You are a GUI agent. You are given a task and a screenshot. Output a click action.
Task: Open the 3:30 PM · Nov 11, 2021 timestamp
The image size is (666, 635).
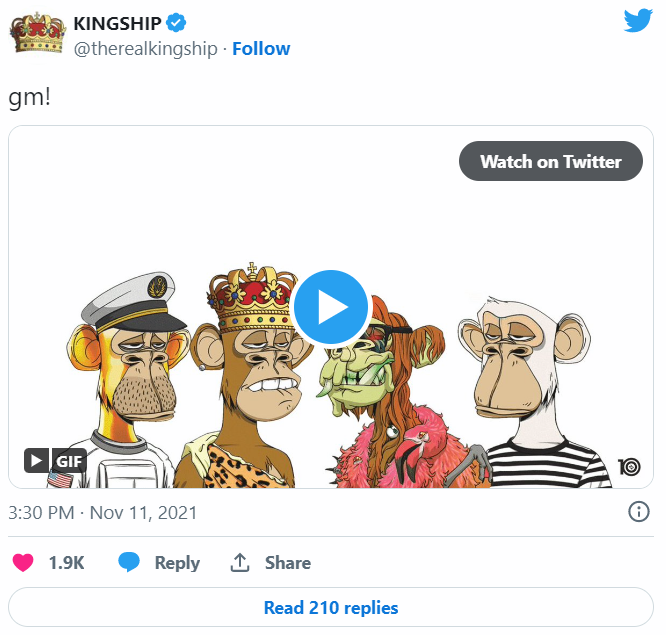click(x=102, y=513)
